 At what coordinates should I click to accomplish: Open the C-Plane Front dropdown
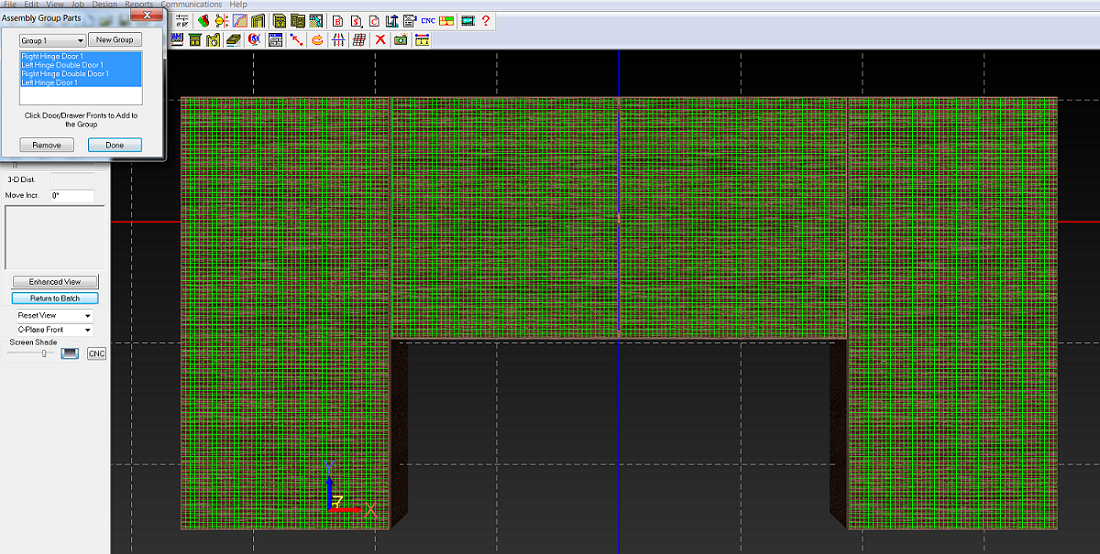(x=54, y=329)
